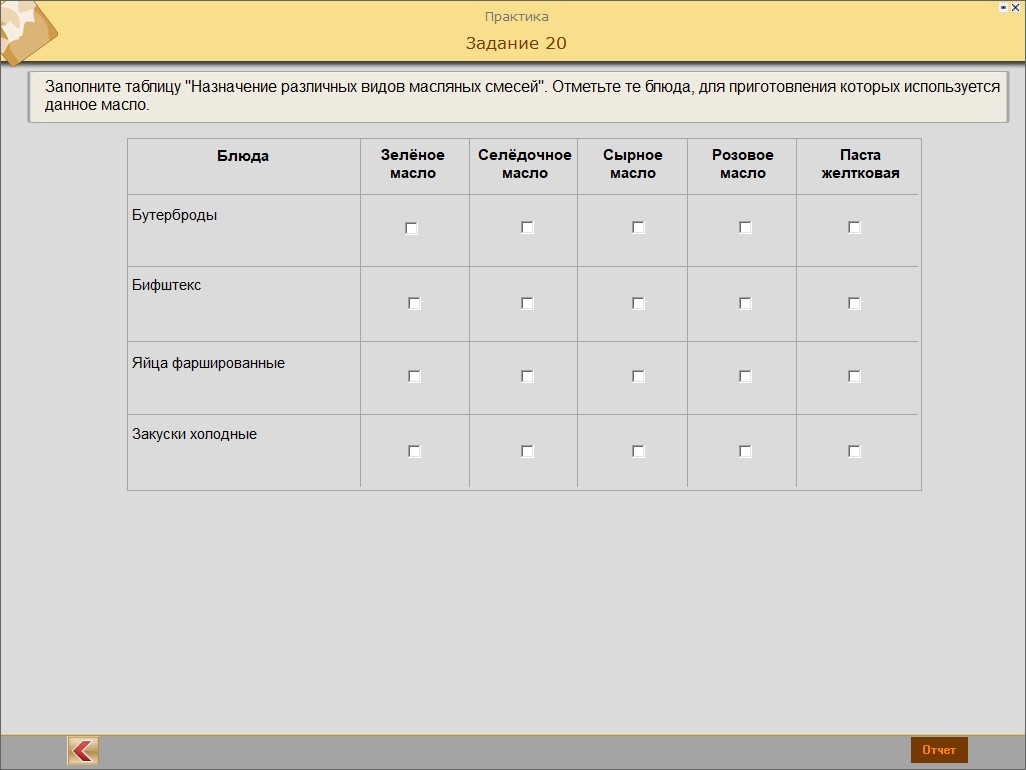Viewport: 1026px width, 770px height.
Task: Check Паста желтковая for Яйца фаршированные
Action: (x=854, y=377)
